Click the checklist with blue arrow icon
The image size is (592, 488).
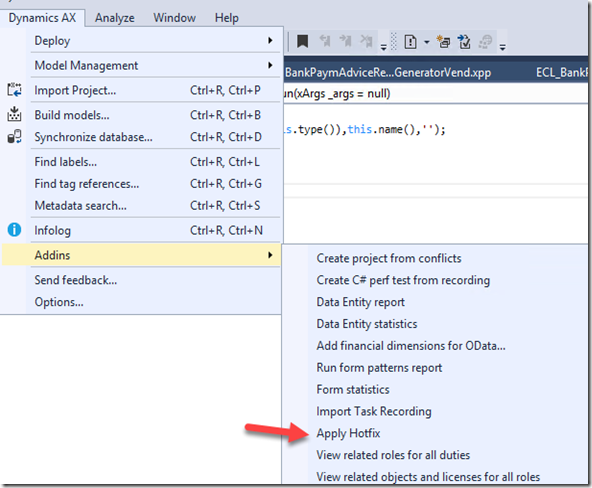point(464,42)
